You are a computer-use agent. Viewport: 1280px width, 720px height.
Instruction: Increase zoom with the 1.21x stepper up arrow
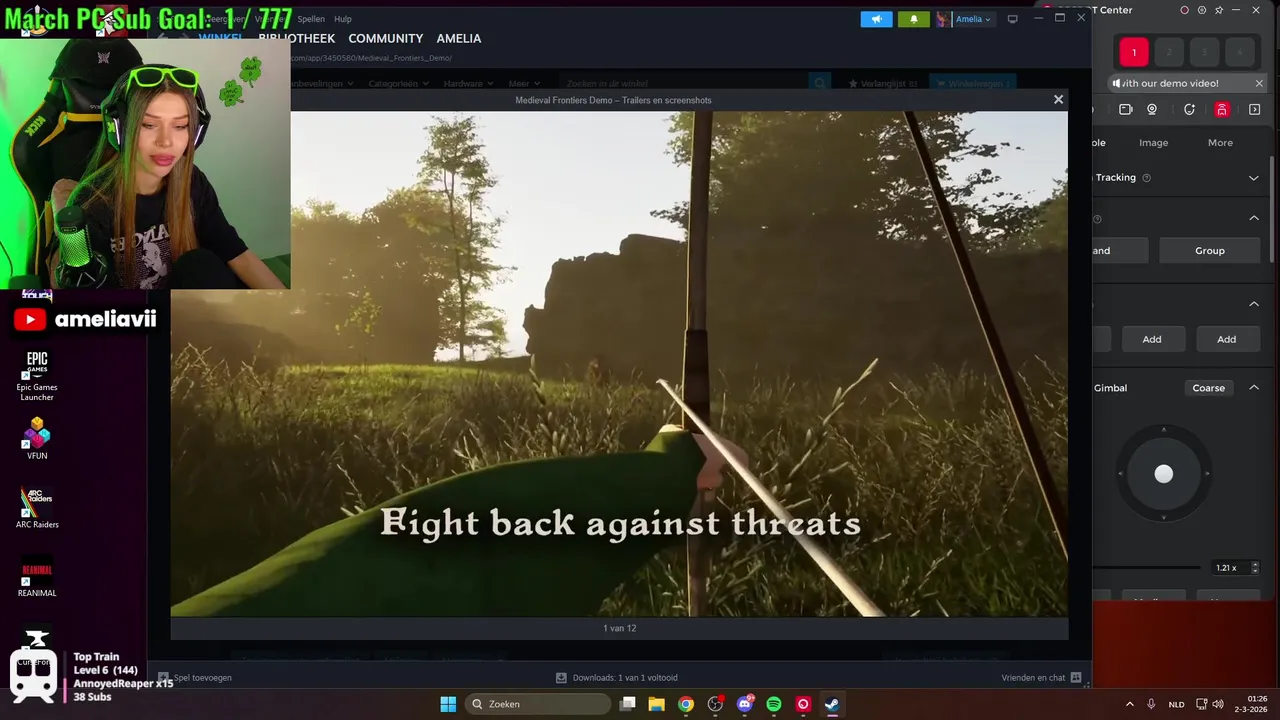pyautogui.click(x=1255, y=564)
